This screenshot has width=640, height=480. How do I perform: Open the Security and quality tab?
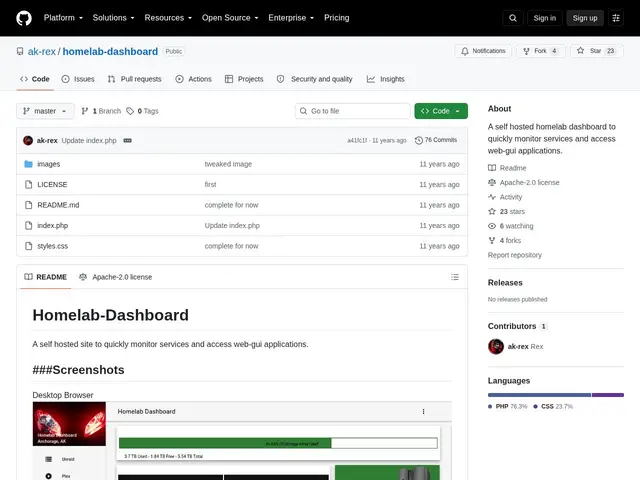tap(315, 79)
